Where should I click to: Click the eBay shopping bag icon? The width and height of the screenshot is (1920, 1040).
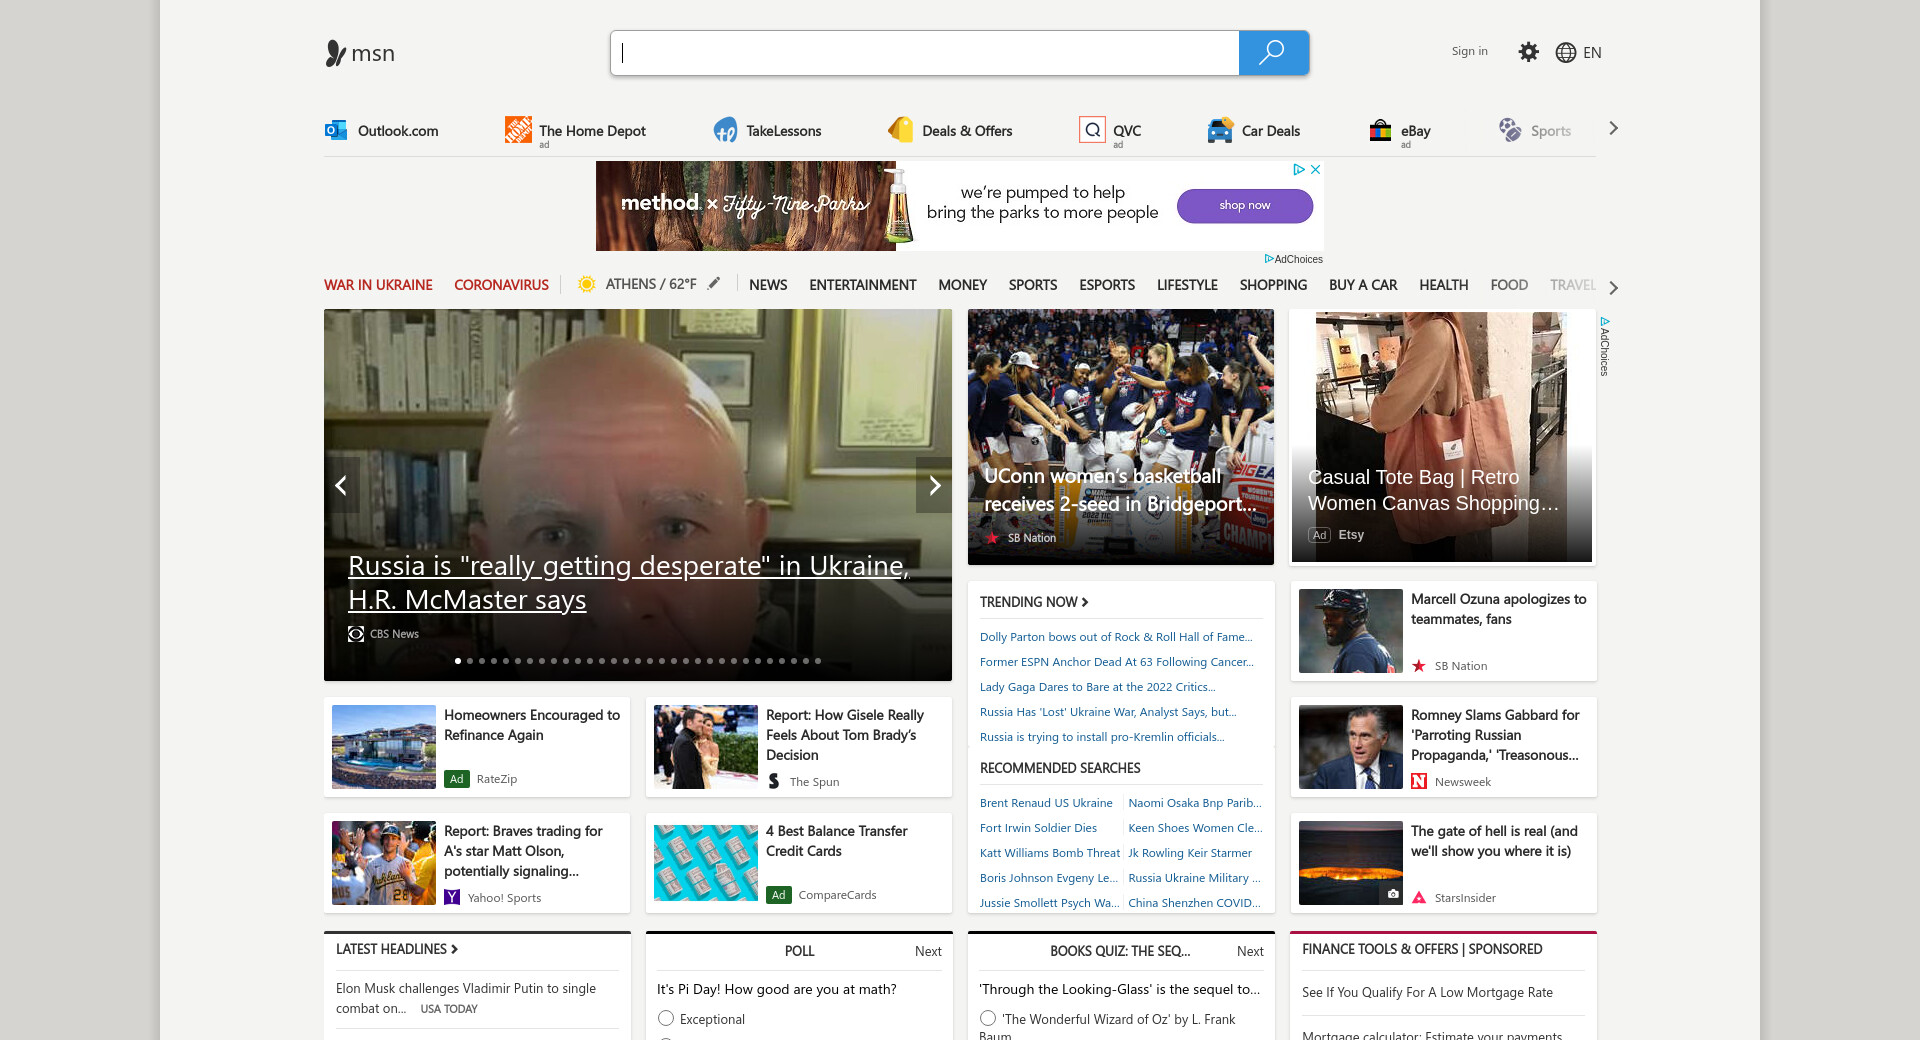[x=1380, y=130]
